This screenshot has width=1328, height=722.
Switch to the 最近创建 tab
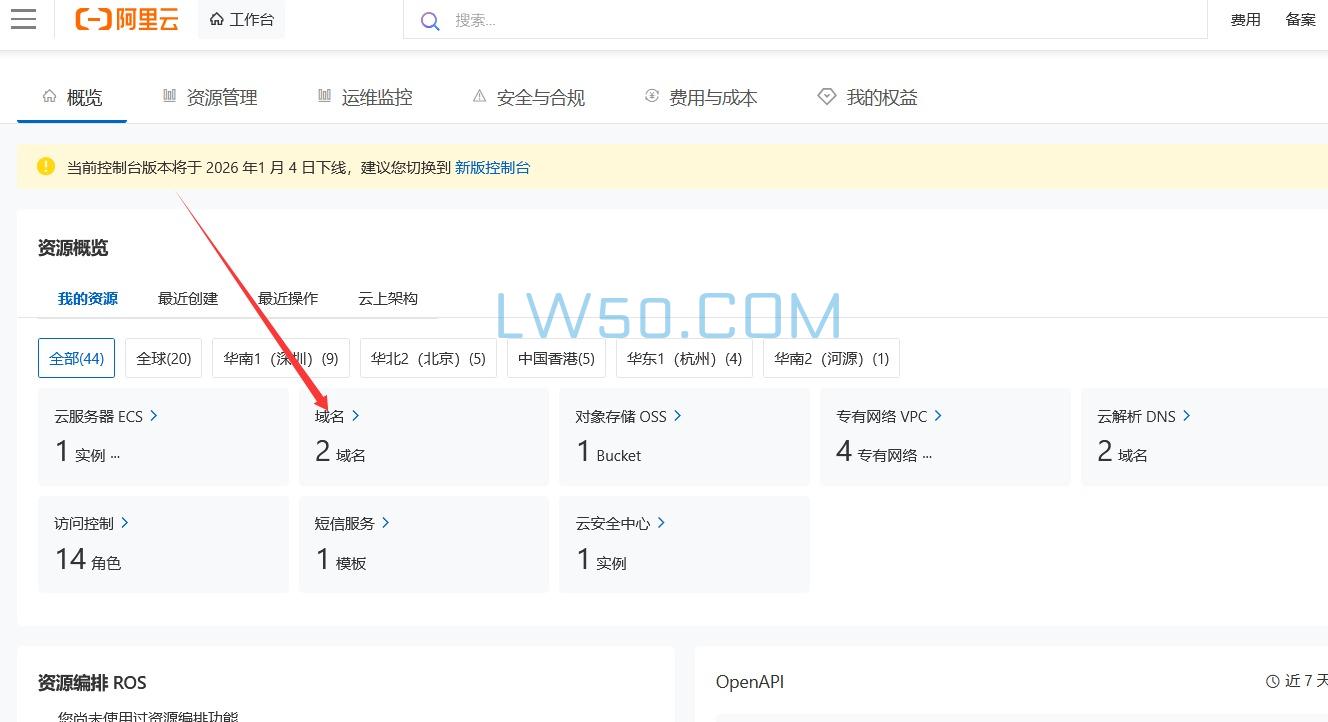click(187, 298)
